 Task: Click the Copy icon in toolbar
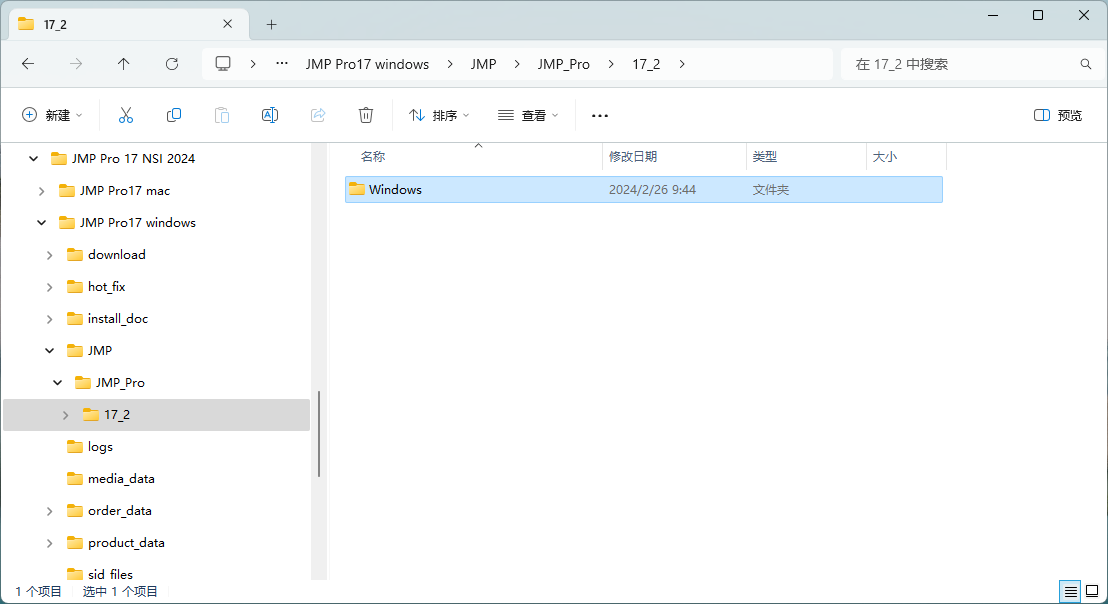pyautogui.click(x=174, y=115)
